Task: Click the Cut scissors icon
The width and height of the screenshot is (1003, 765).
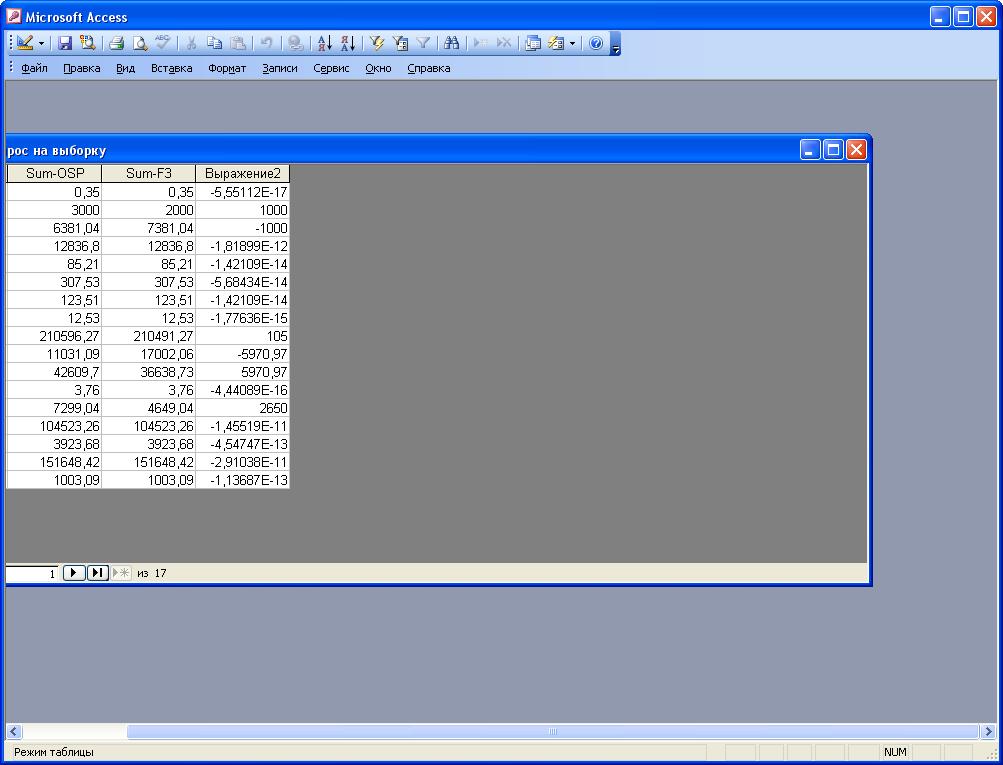Action: point(191,43)
